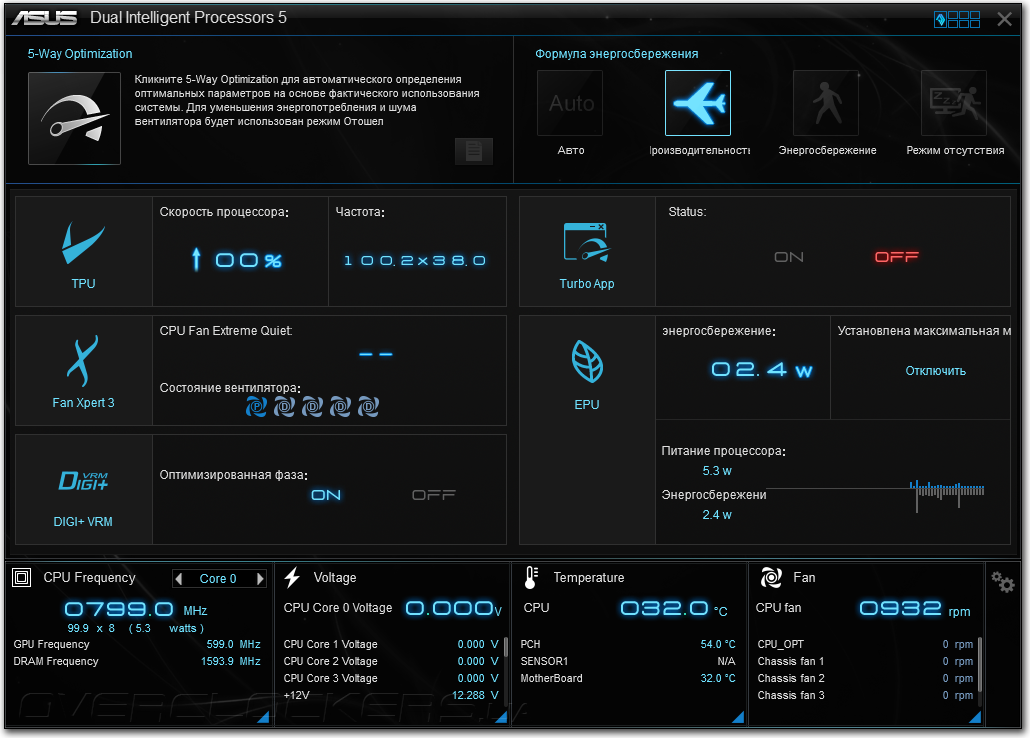Image resolution: width=1030 pixels, height=738 pixels.
Task: Click the GPU Frequency row
Action: click(x=137, y=644)
